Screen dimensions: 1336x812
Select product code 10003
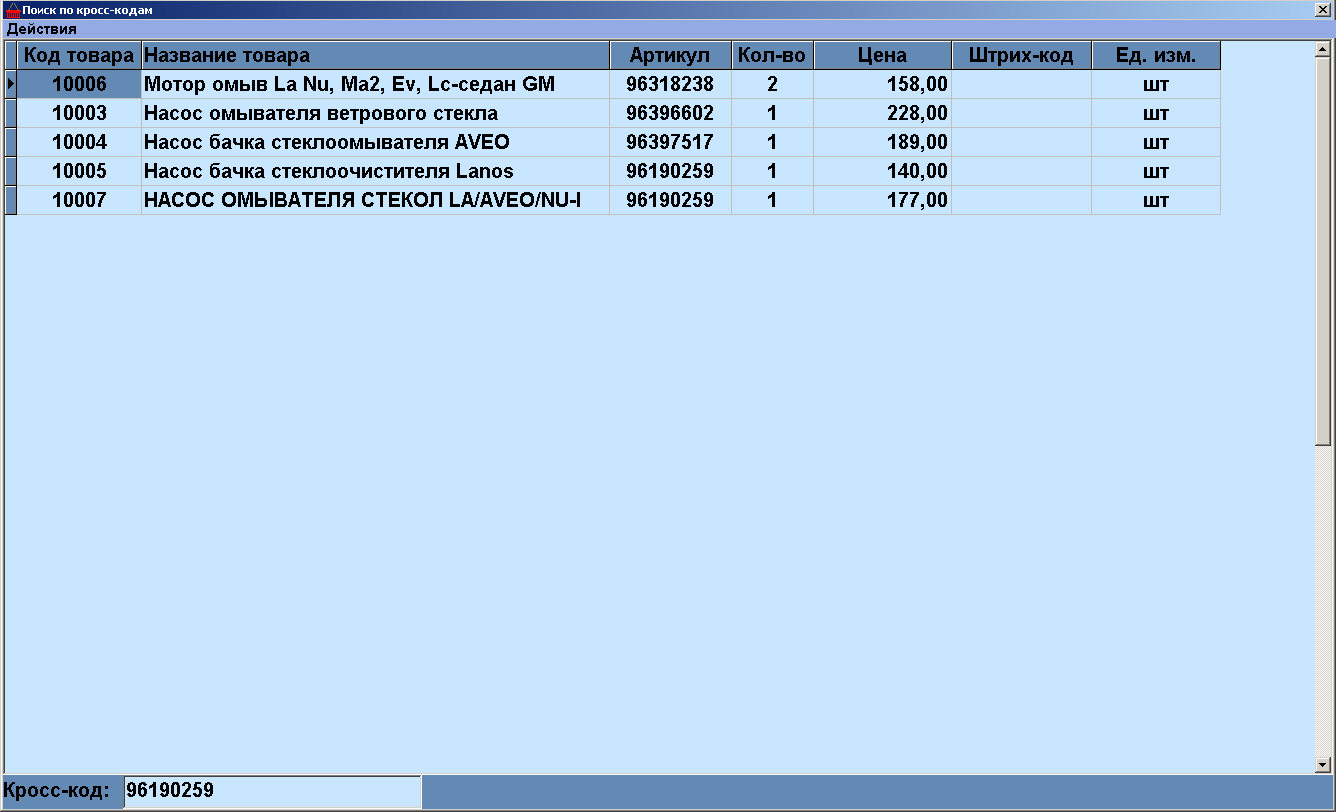click(79, 114)
